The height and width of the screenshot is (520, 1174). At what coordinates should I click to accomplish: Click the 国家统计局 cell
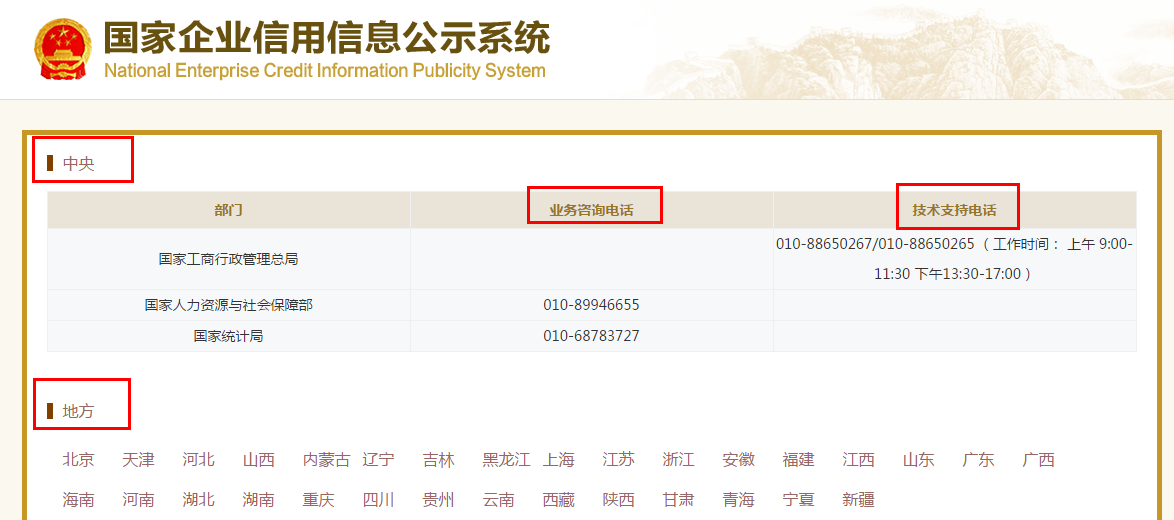coord(228,336)
